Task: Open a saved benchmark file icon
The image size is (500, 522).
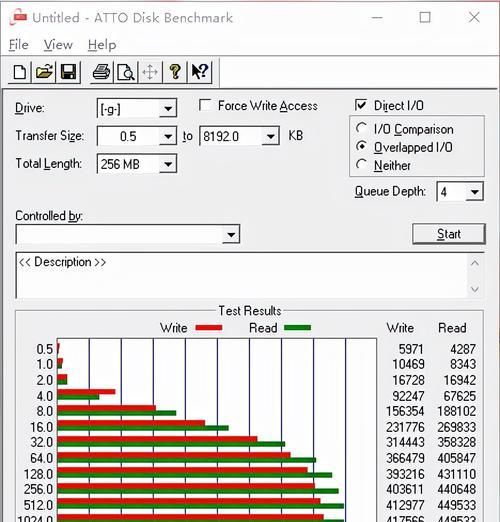Action: (44, 72)
